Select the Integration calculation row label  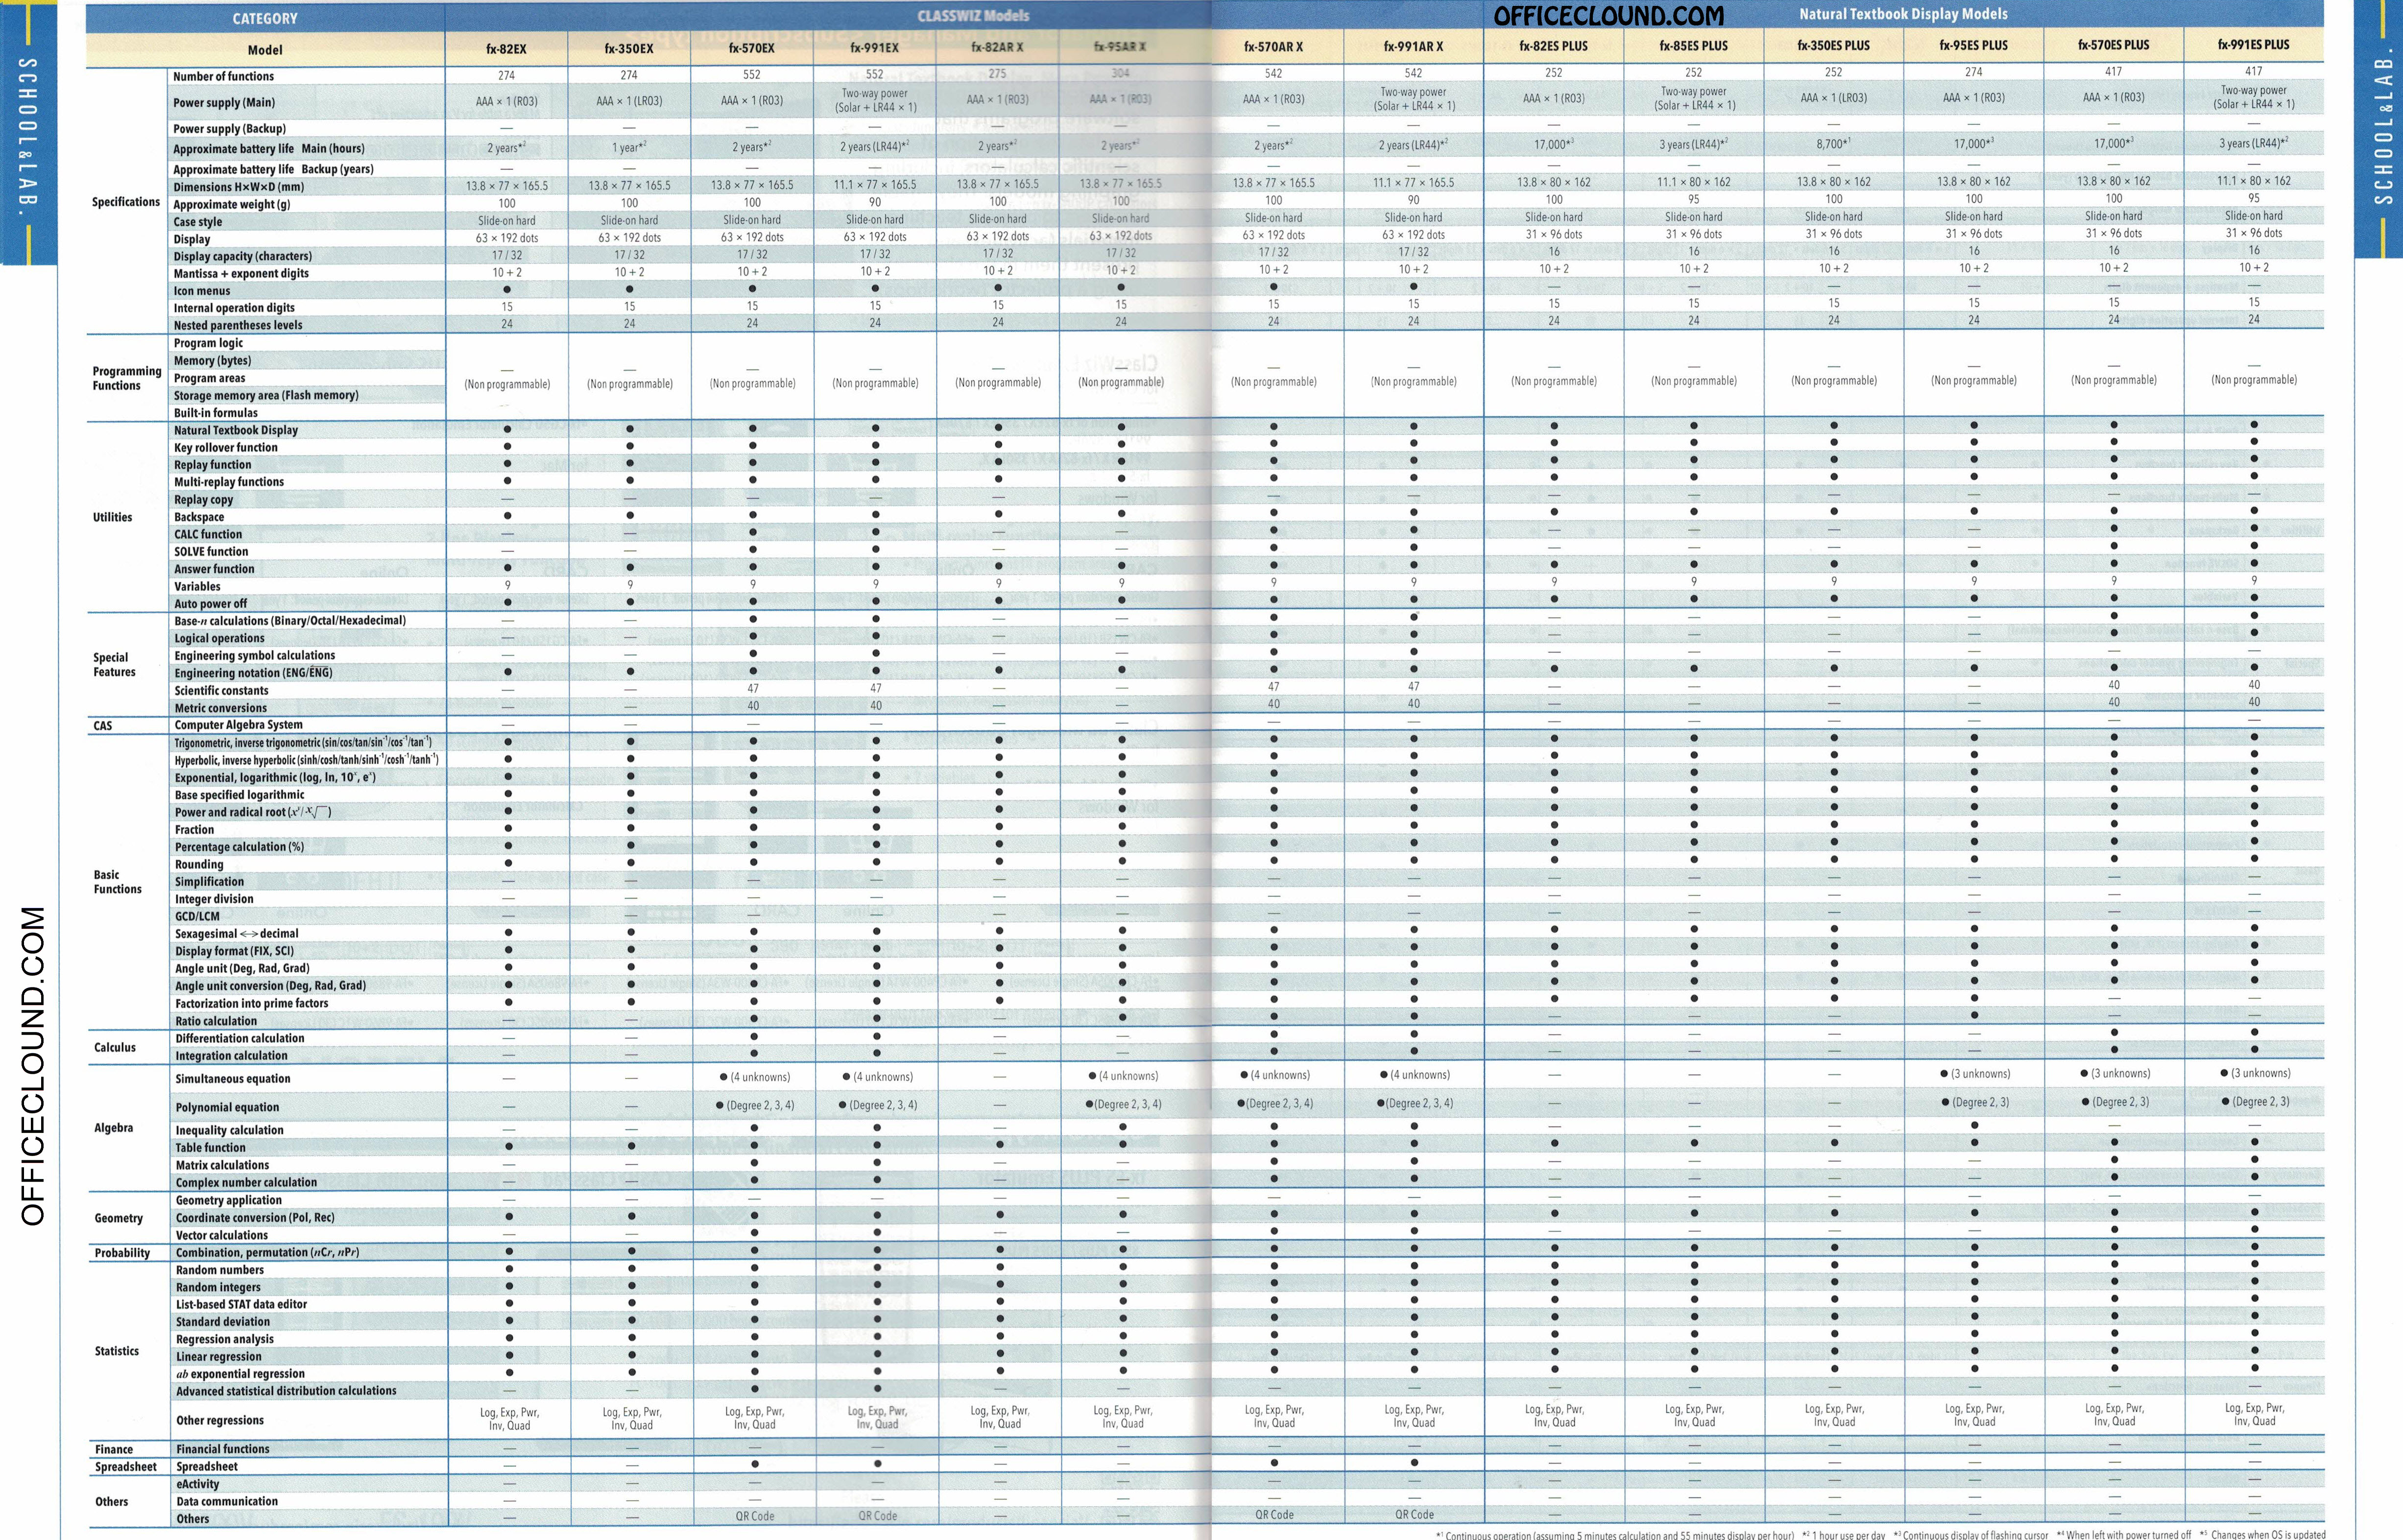tap(231, 1056)
